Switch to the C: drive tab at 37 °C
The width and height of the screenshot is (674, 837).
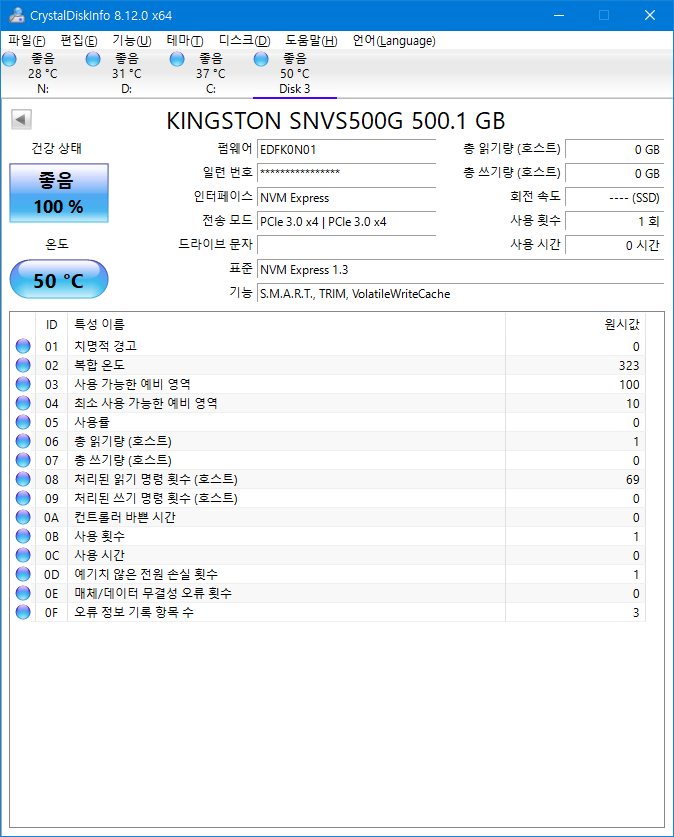[x=210, y=74]
